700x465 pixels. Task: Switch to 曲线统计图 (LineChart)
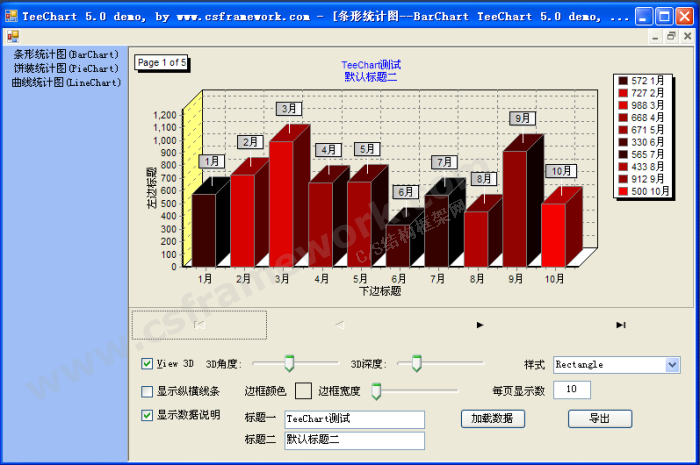point(66,82)
